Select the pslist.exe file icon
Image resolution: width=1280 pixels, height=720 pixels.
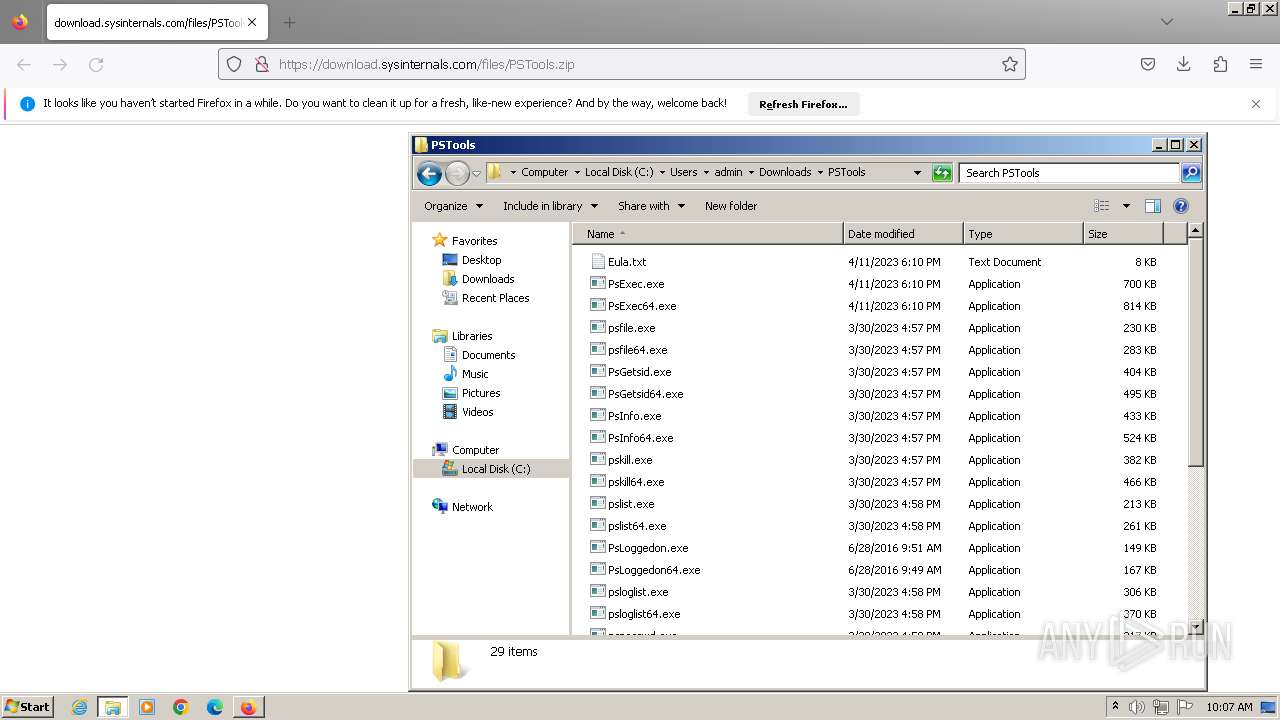click(598, 504)
